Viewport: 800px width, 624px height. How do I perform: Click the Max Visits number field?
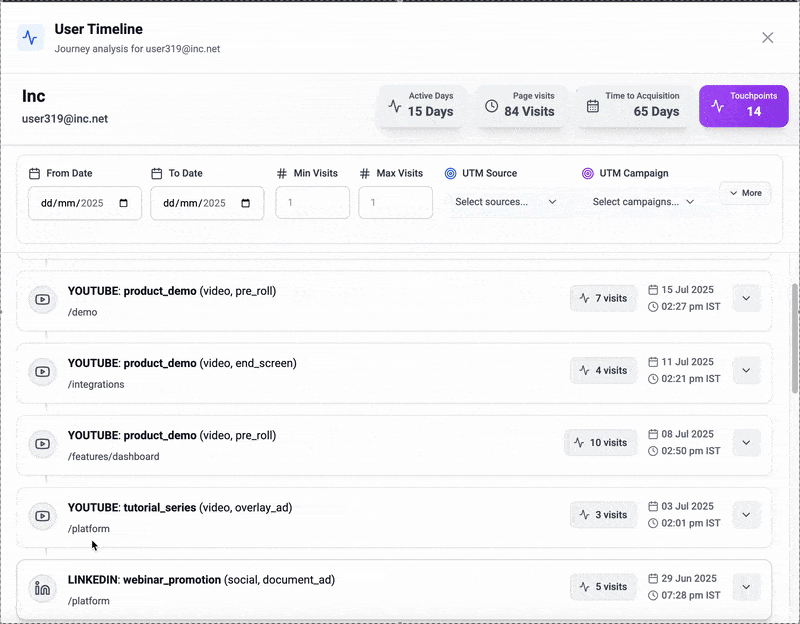point(395,203)
